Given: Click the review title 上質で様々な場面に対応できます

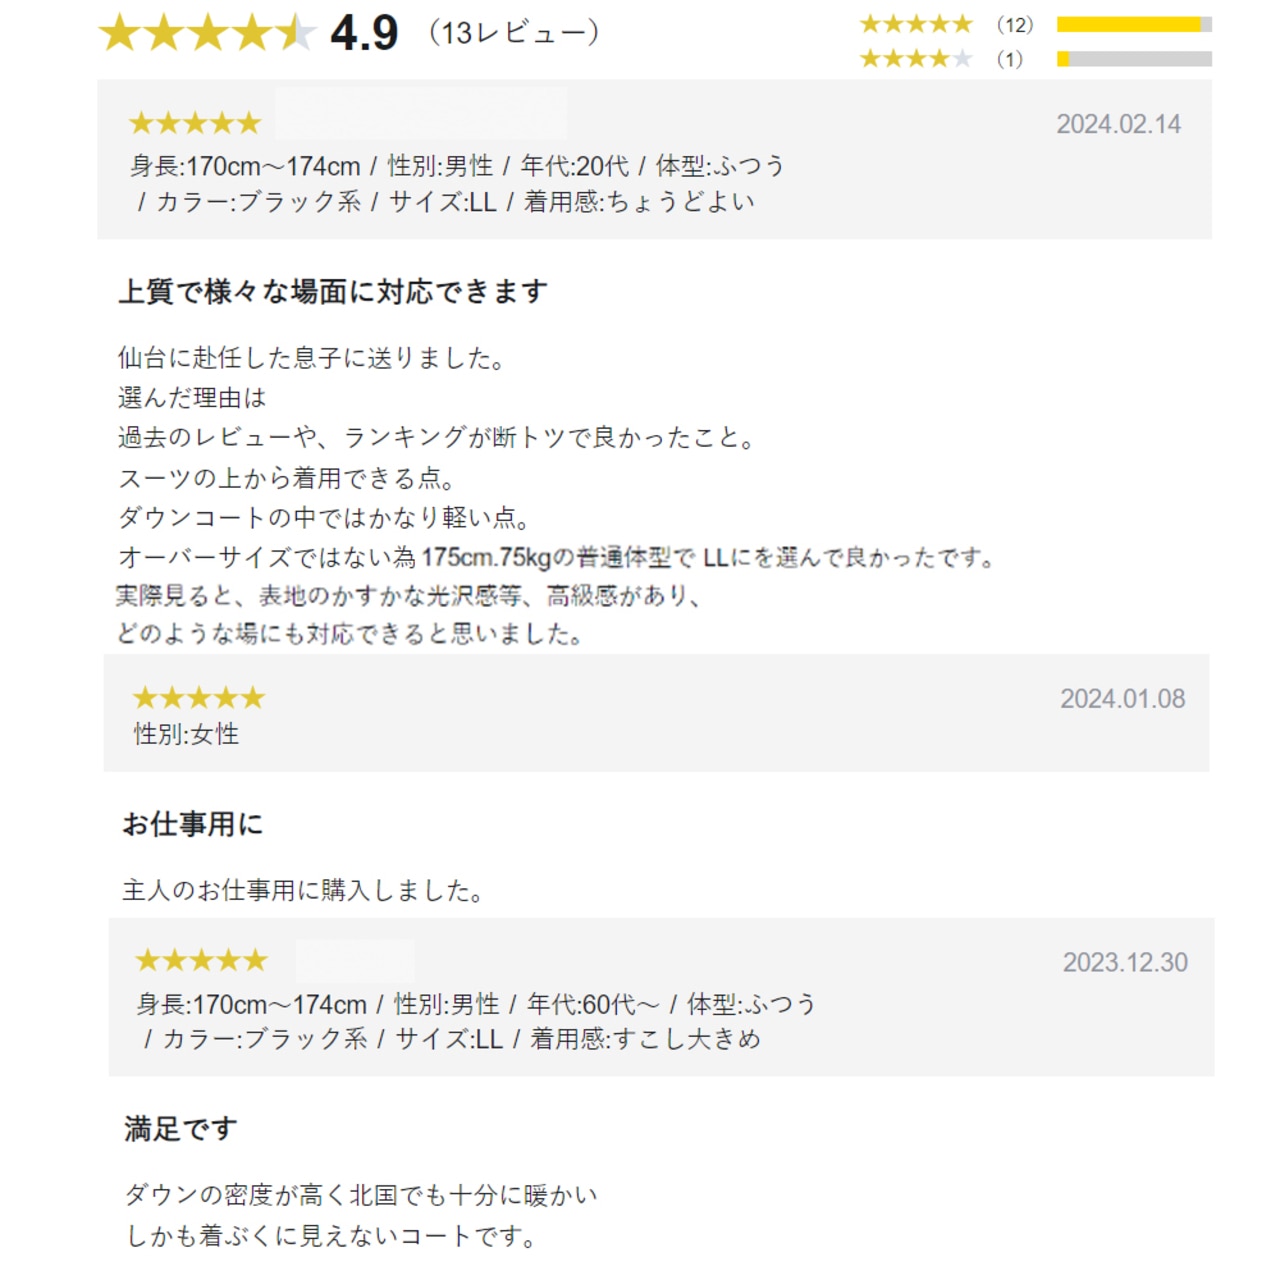Looking at the screenshot, I should pyautogui.click(x=333, y=292).
